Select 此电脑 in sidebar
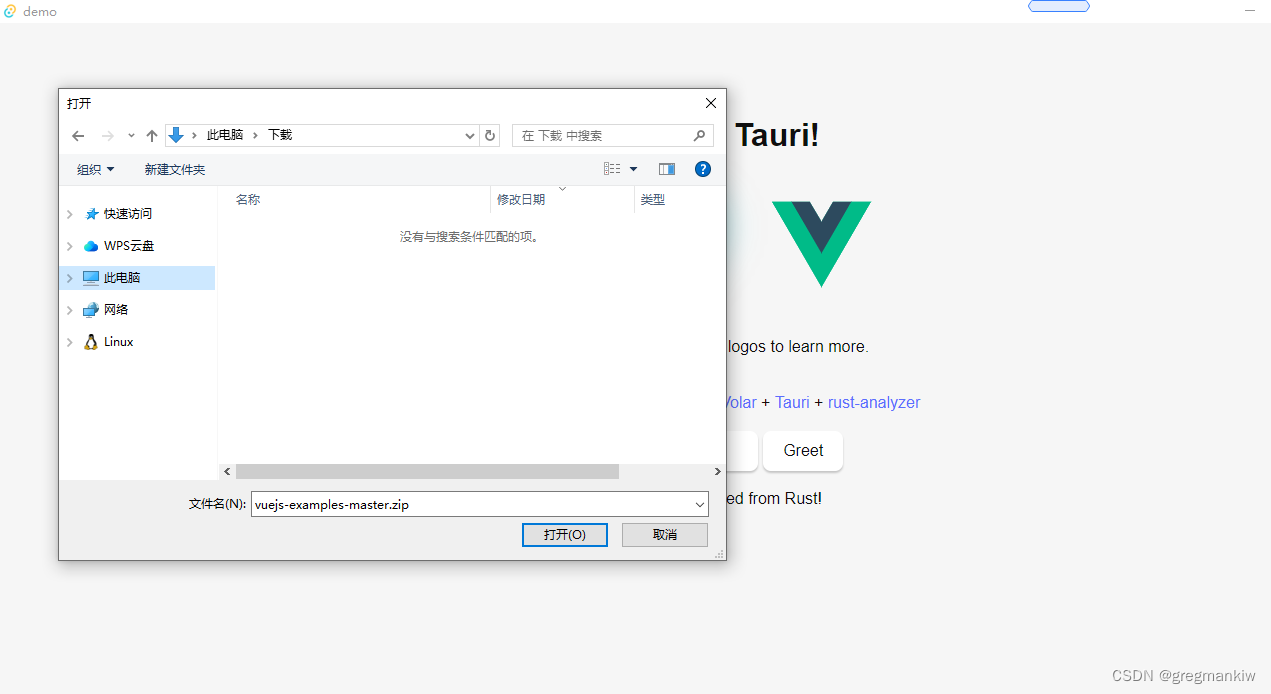1271x694 pixels. click(122, 278)
